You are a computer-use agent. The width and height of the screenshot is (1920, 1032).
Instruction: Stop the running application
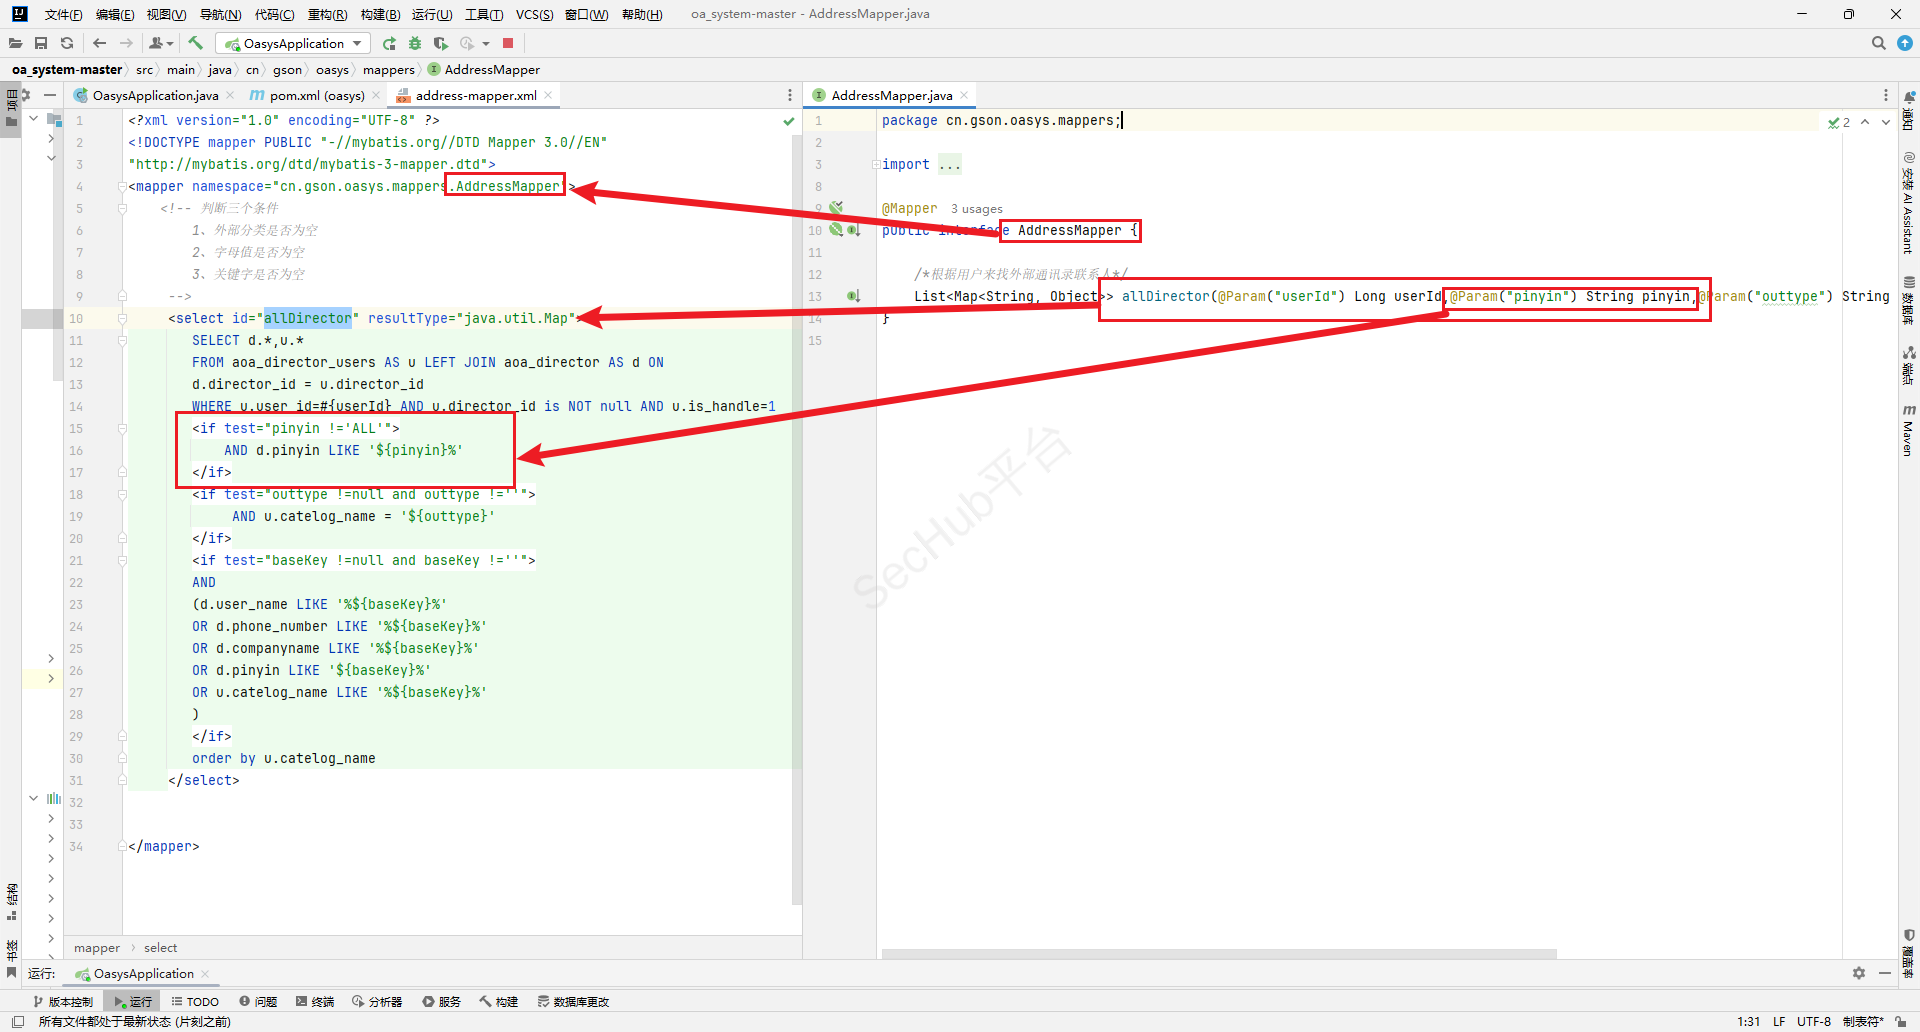(508, 43)
